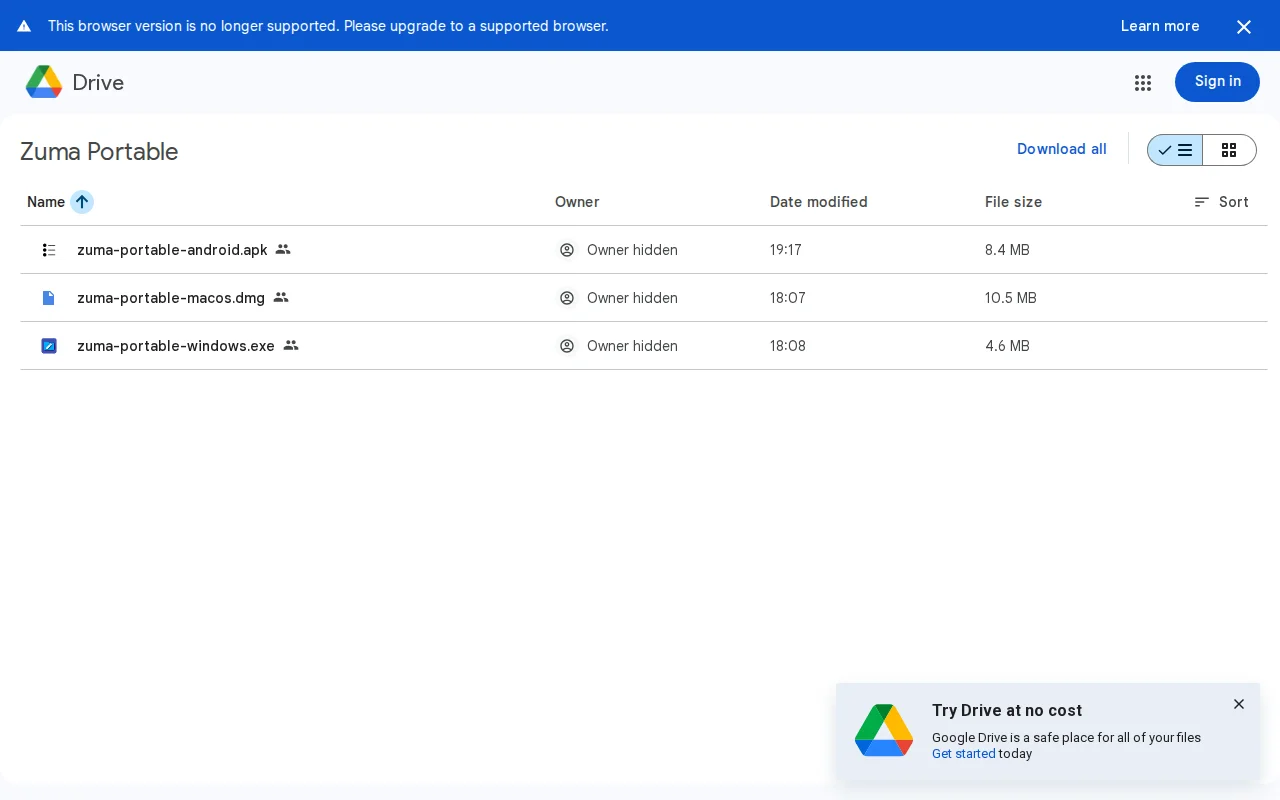Click the 4.6 MB file size
This screenshot has height=800, width=1280.
1007,346
